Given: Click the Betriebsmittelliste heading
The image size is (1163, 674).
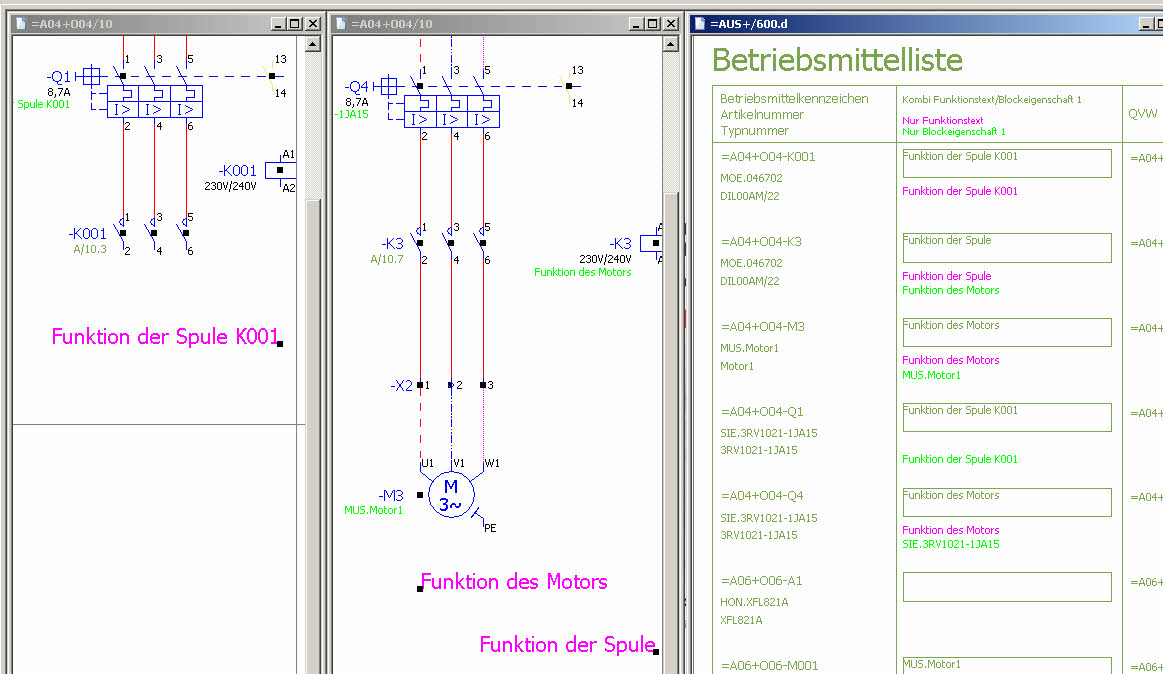Looking at the screenshot, I should pos(837,60).
